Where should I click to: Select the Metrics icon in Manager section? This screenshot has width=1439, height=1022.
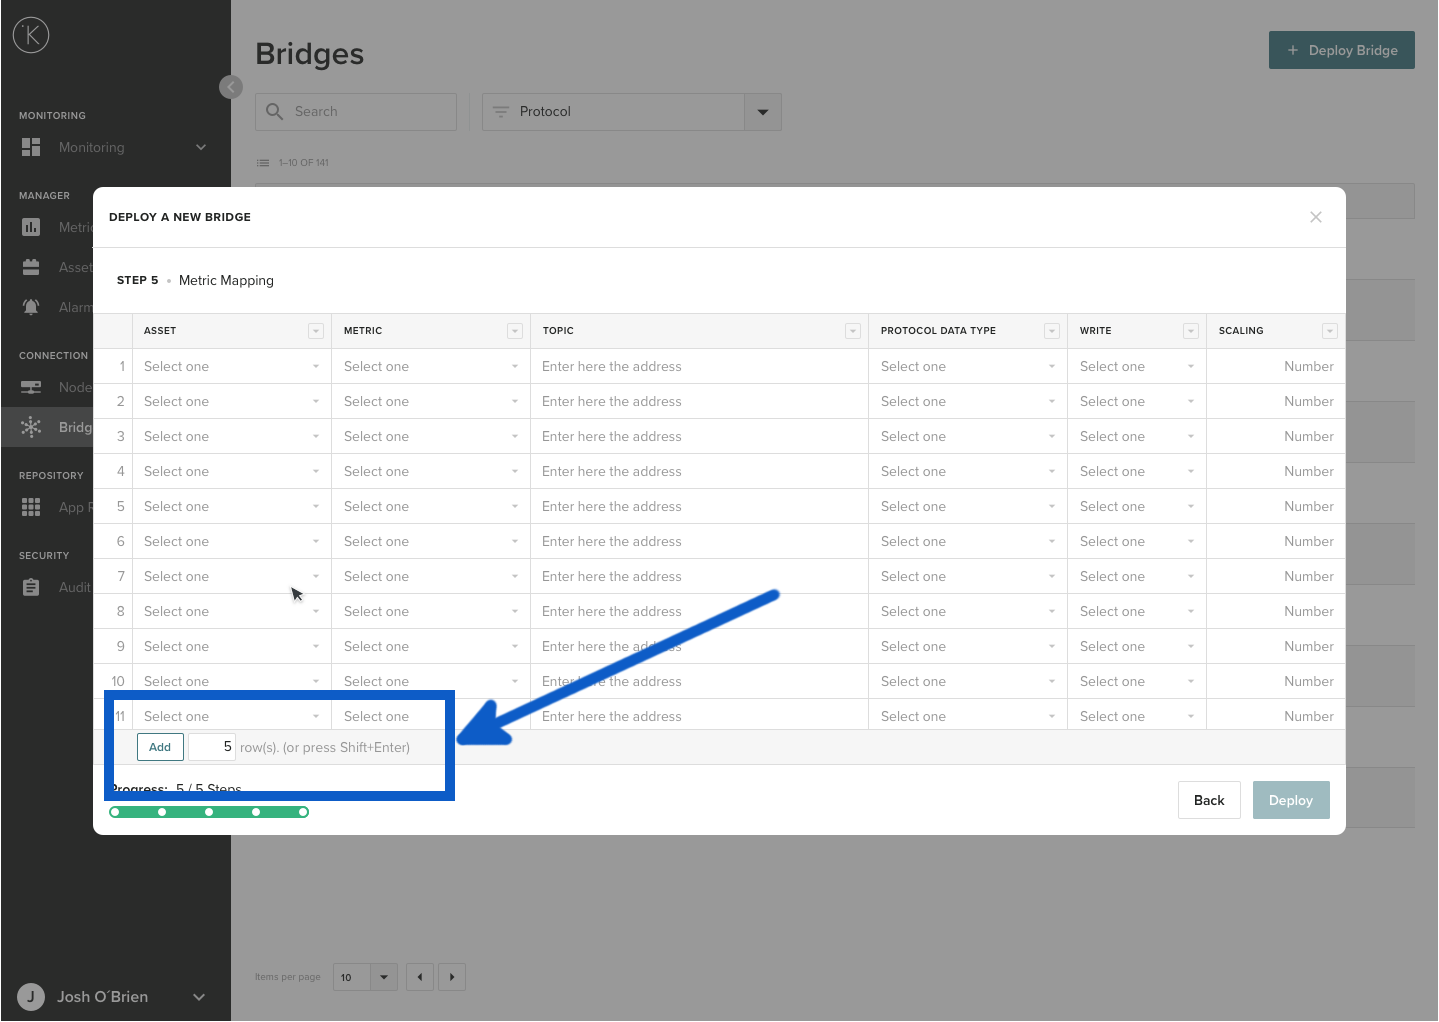pos(30,227)
